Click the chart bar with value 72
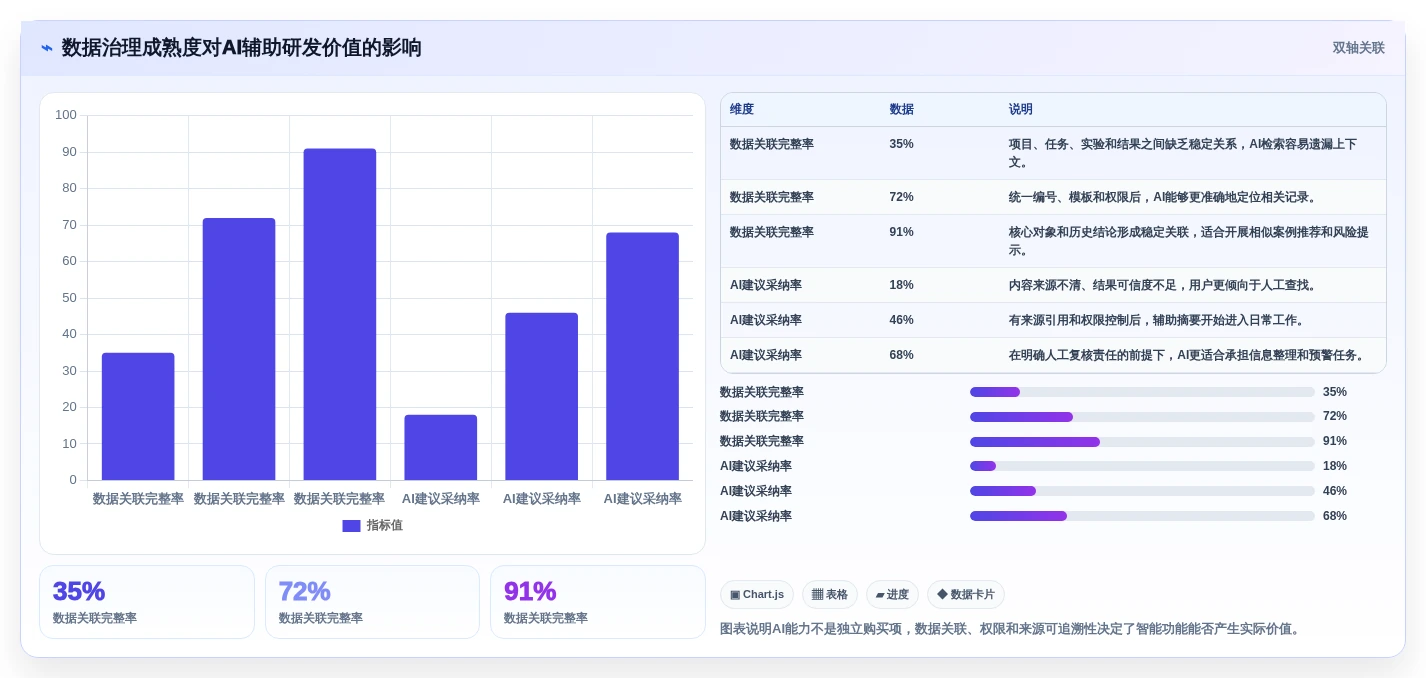The image size is (1426, 678). pos(239,349)
